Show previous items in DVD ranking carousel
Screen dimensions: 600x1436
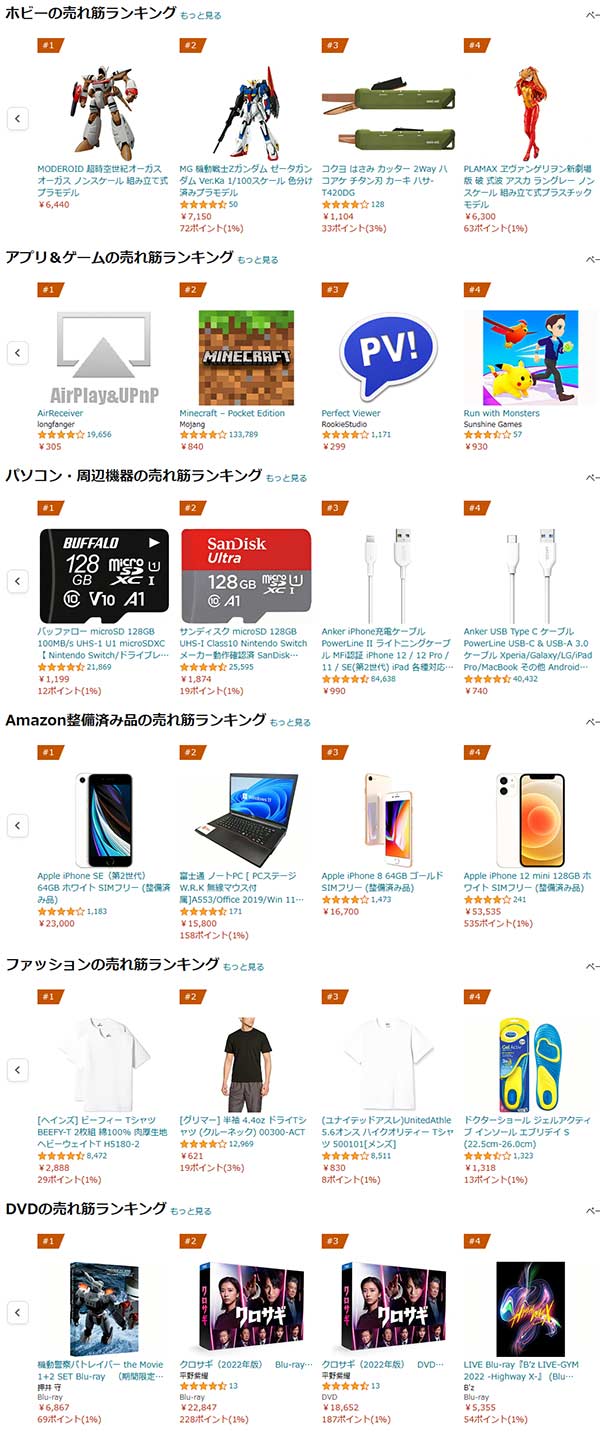click(17, 1311)
